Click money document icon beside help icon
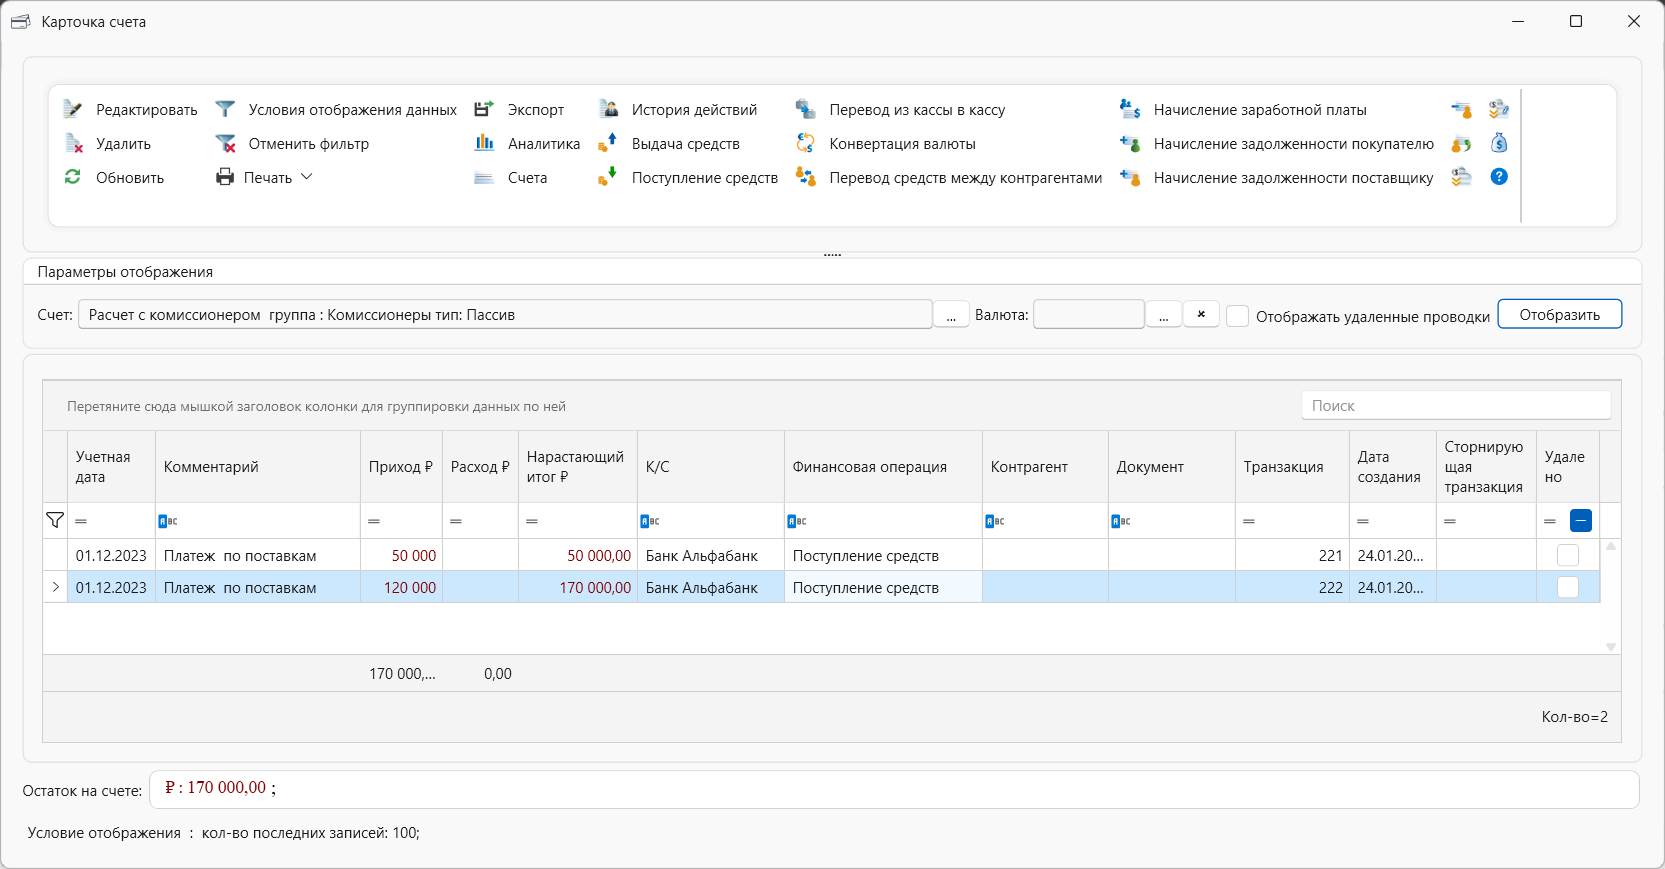The width and height of the screenshot is (1665, 869). 1461,177
